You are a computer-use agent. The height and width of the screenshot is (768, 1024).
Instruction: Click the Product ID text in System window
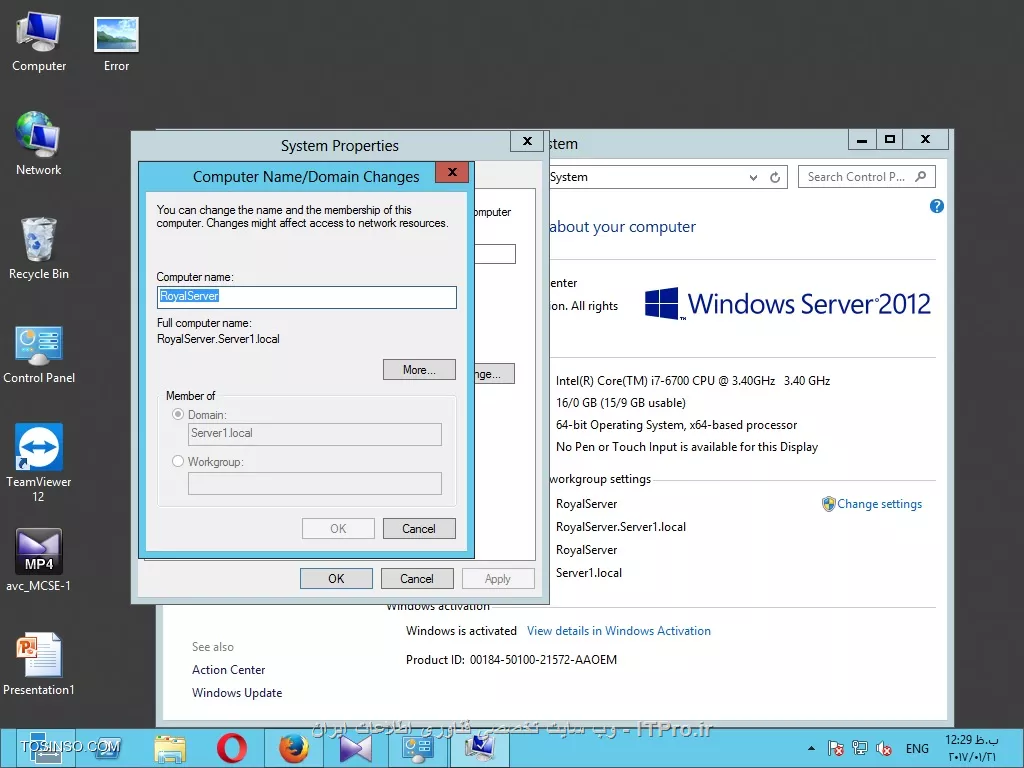(x=511, y=660)
